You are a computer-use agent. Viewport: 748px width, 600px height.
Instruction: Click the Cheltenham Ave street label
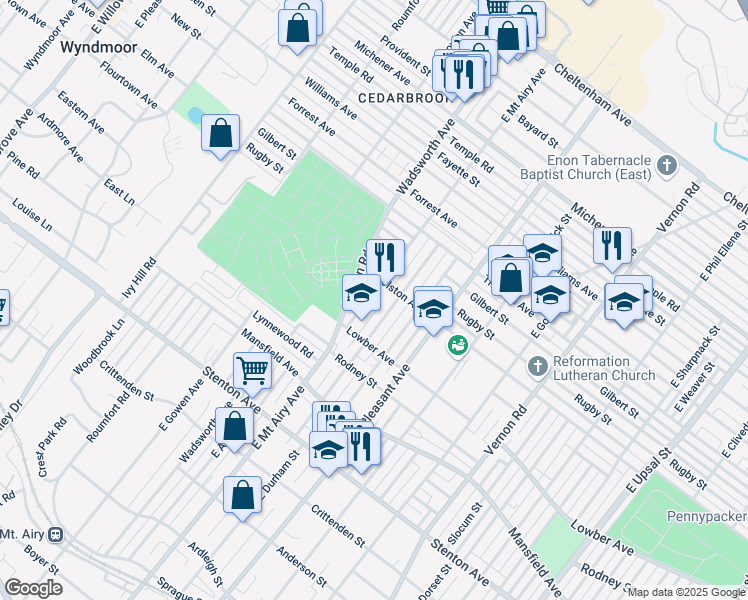click(x=593, y=94)
